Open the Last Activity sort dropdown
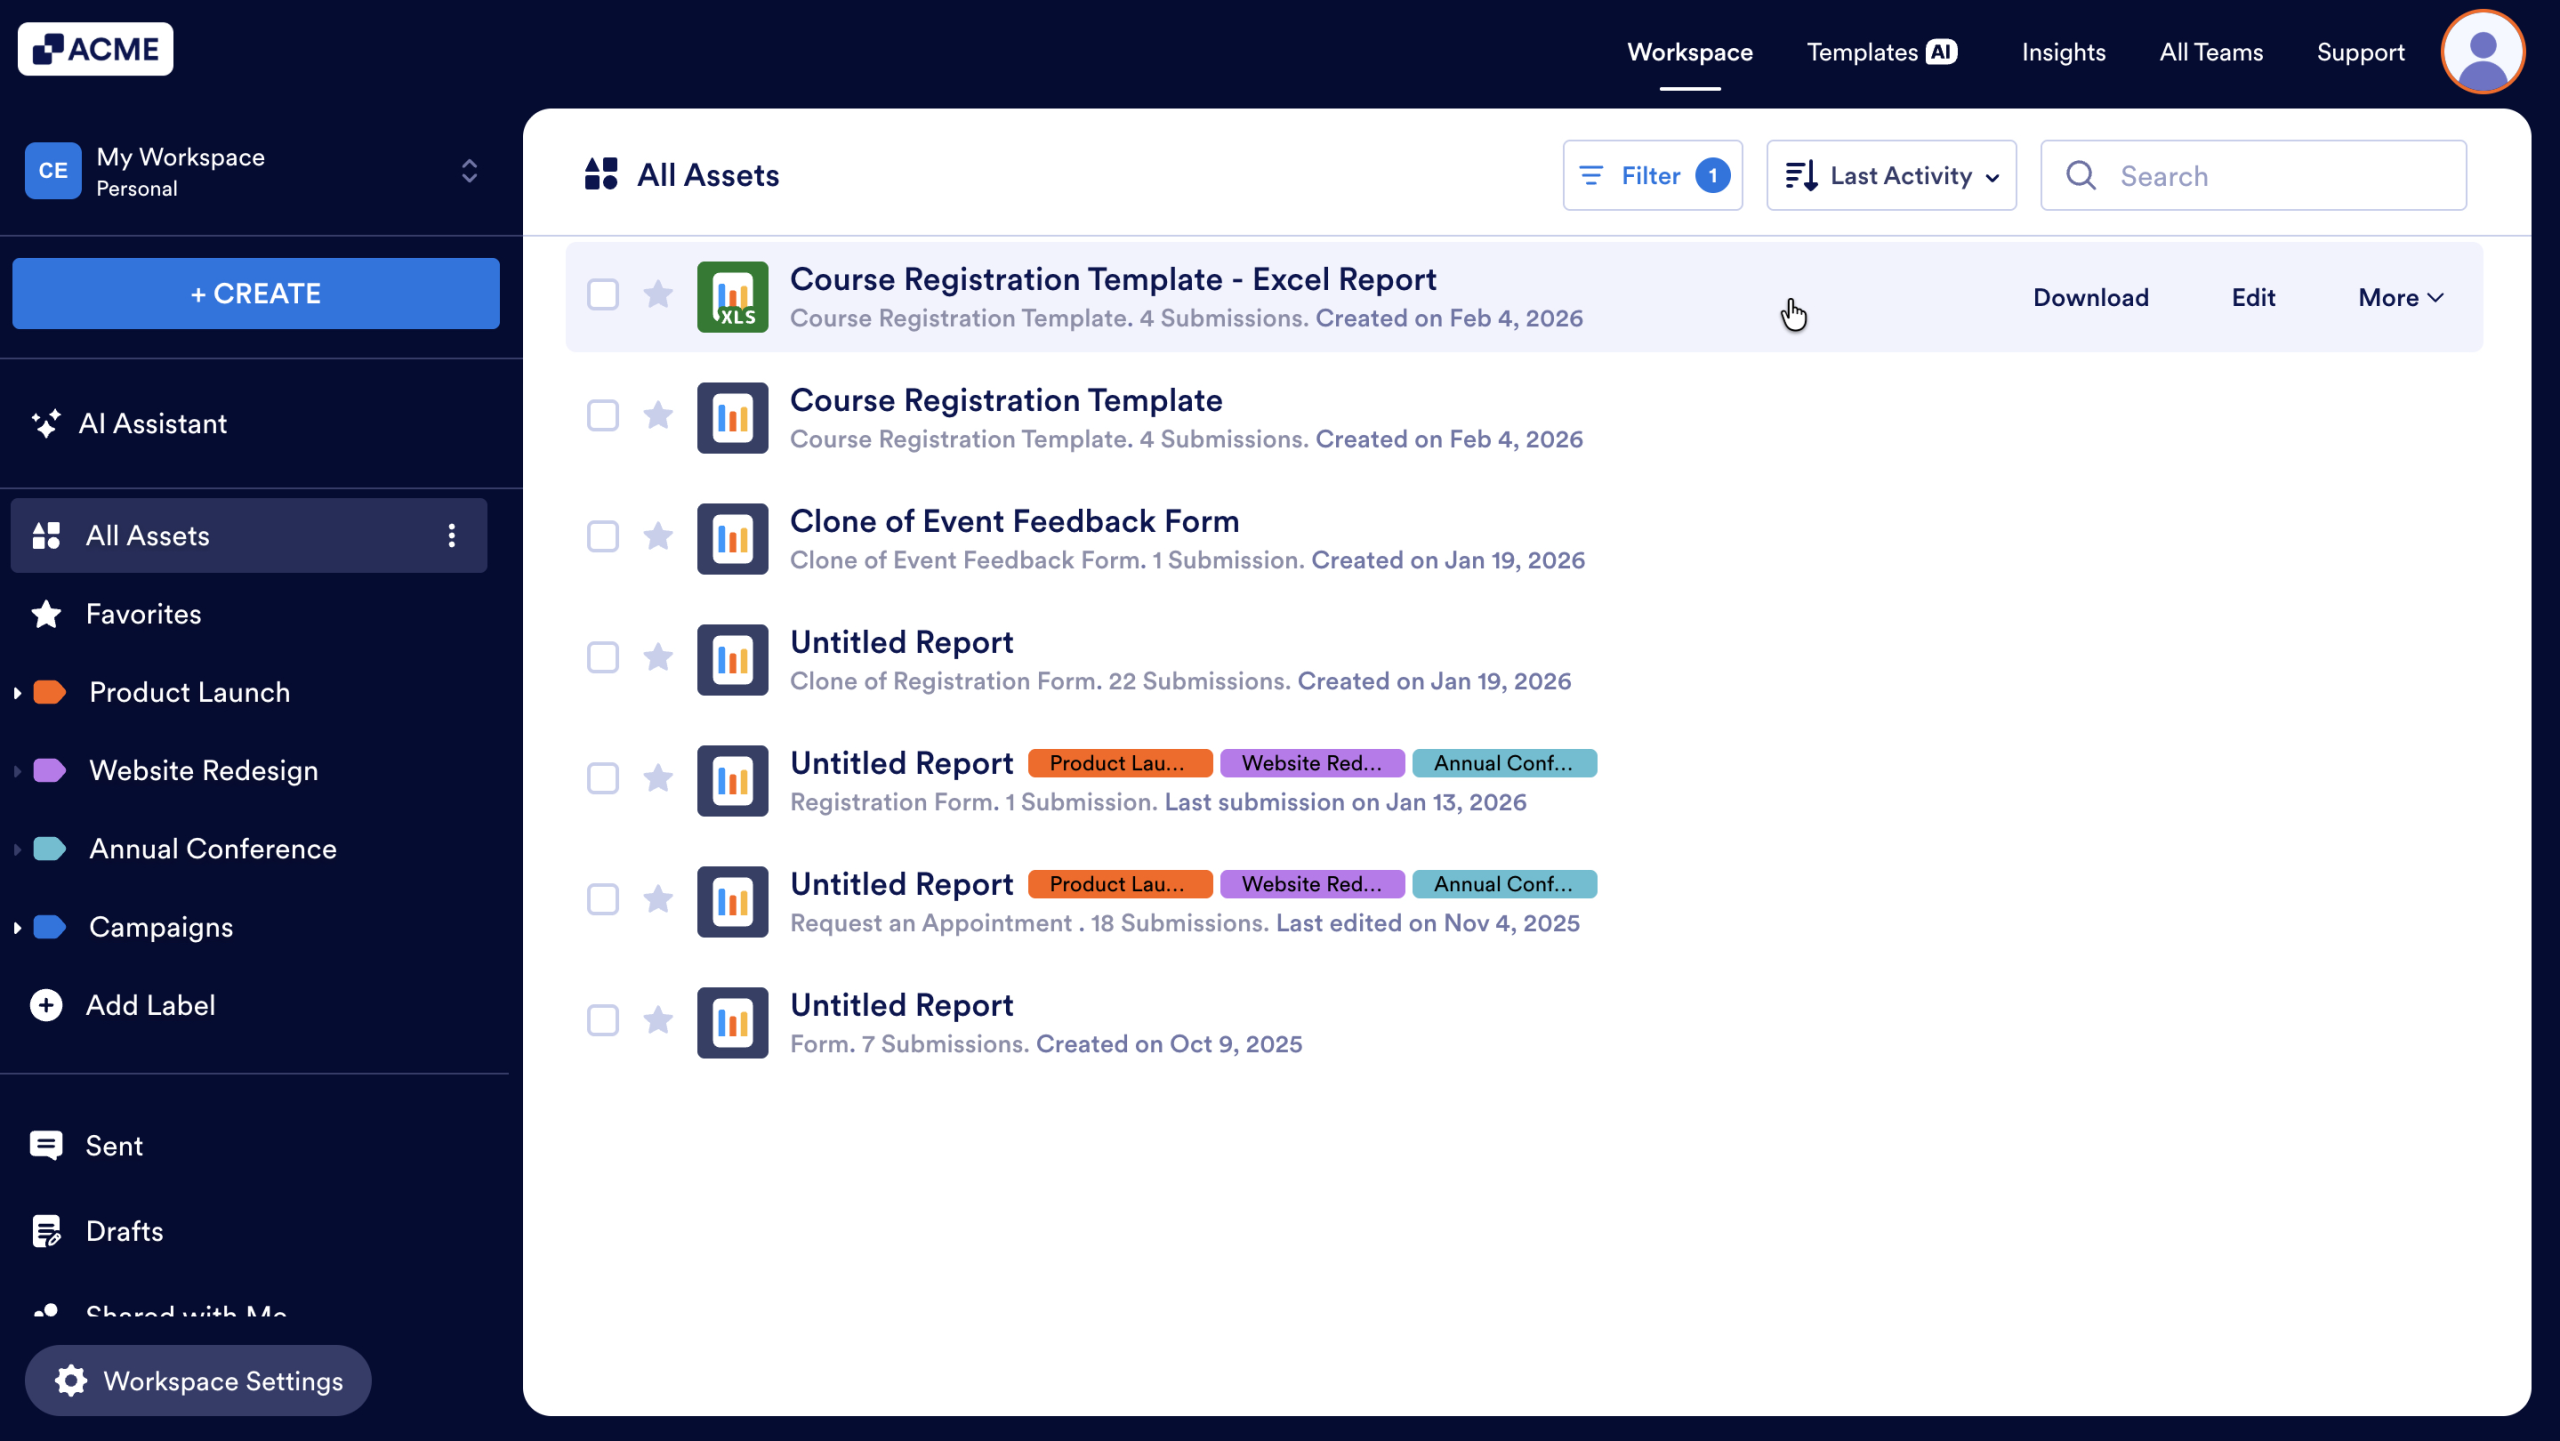This screenshot has height=1441, width=2560. (1890, 175)
